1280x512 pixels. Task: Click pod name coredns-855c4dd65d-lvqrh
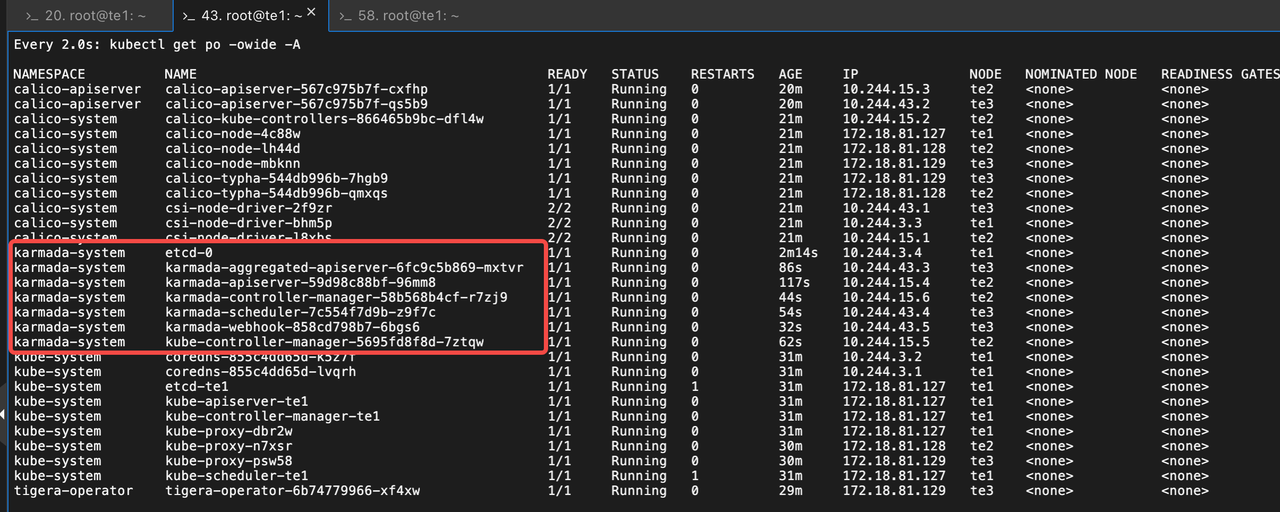click(x=260, y=372)
